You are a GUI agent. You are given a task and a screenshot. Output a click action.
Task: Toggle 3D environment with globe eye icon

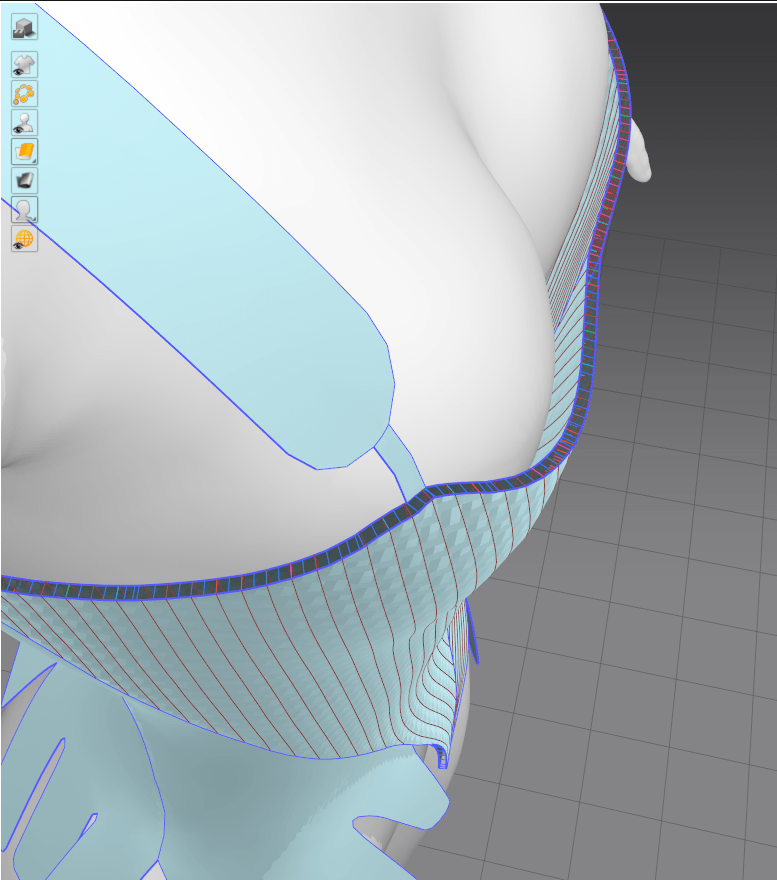coord(24,239)
